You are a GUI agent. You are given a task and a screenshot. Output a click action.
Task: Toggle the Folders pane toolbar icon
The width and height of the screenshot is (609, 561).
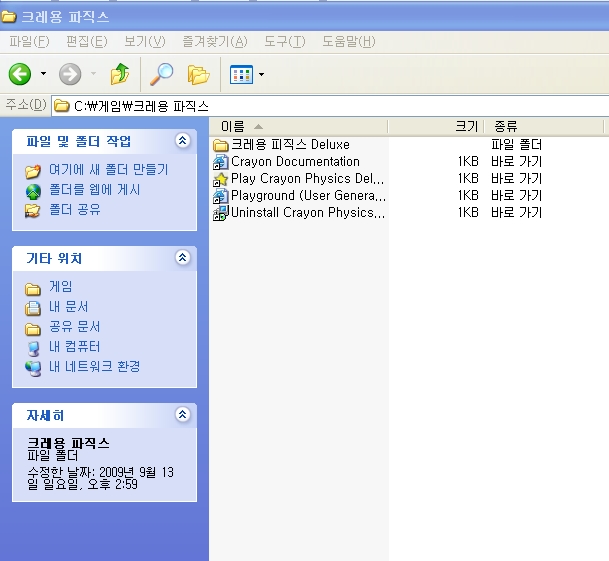point(198,74)
